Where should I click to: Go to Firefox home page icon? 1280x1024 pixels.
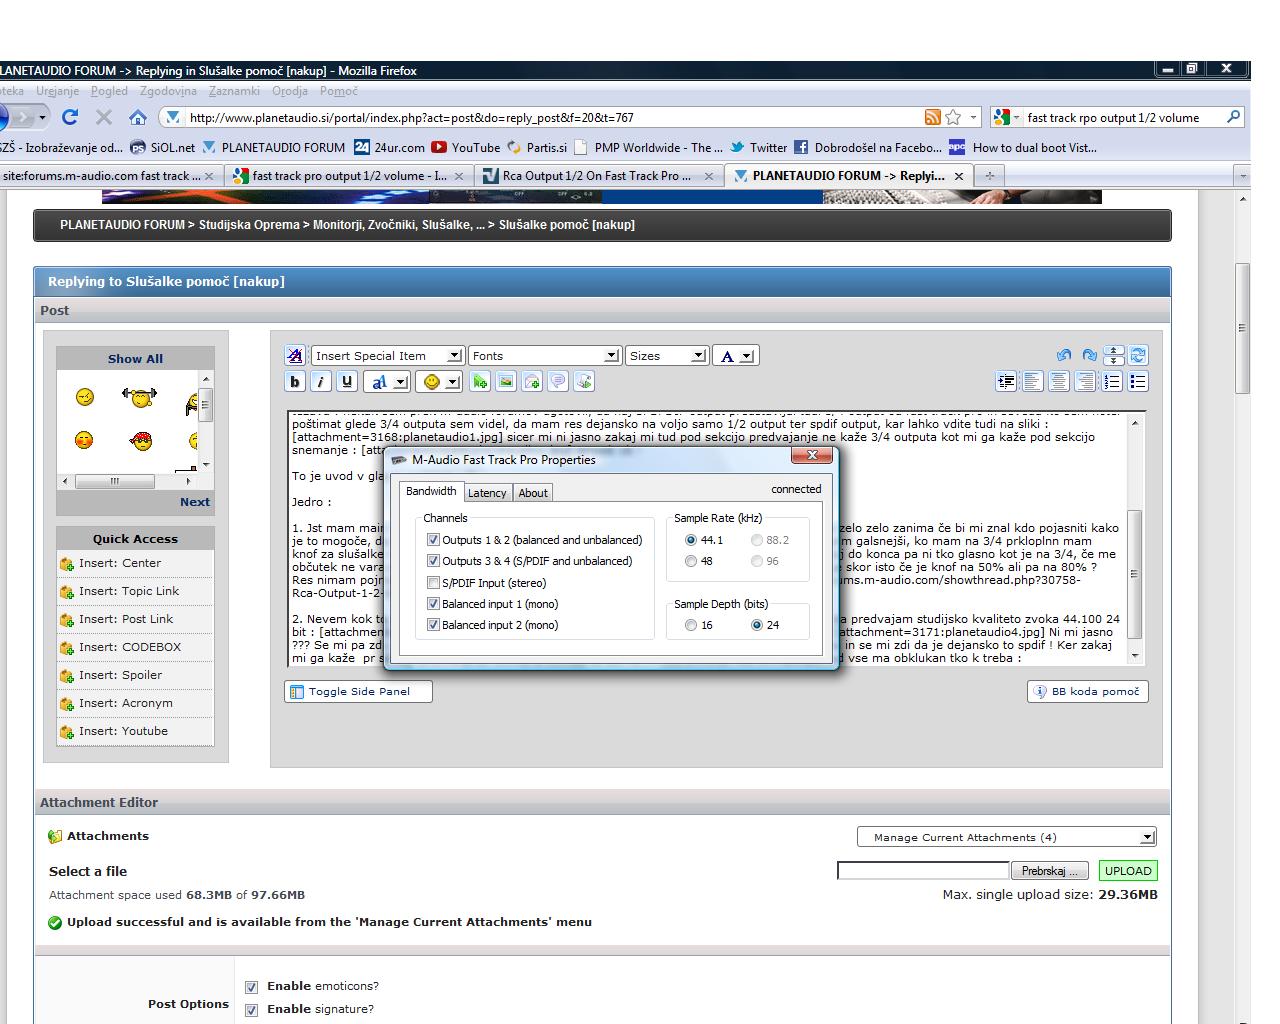[138, 117]
